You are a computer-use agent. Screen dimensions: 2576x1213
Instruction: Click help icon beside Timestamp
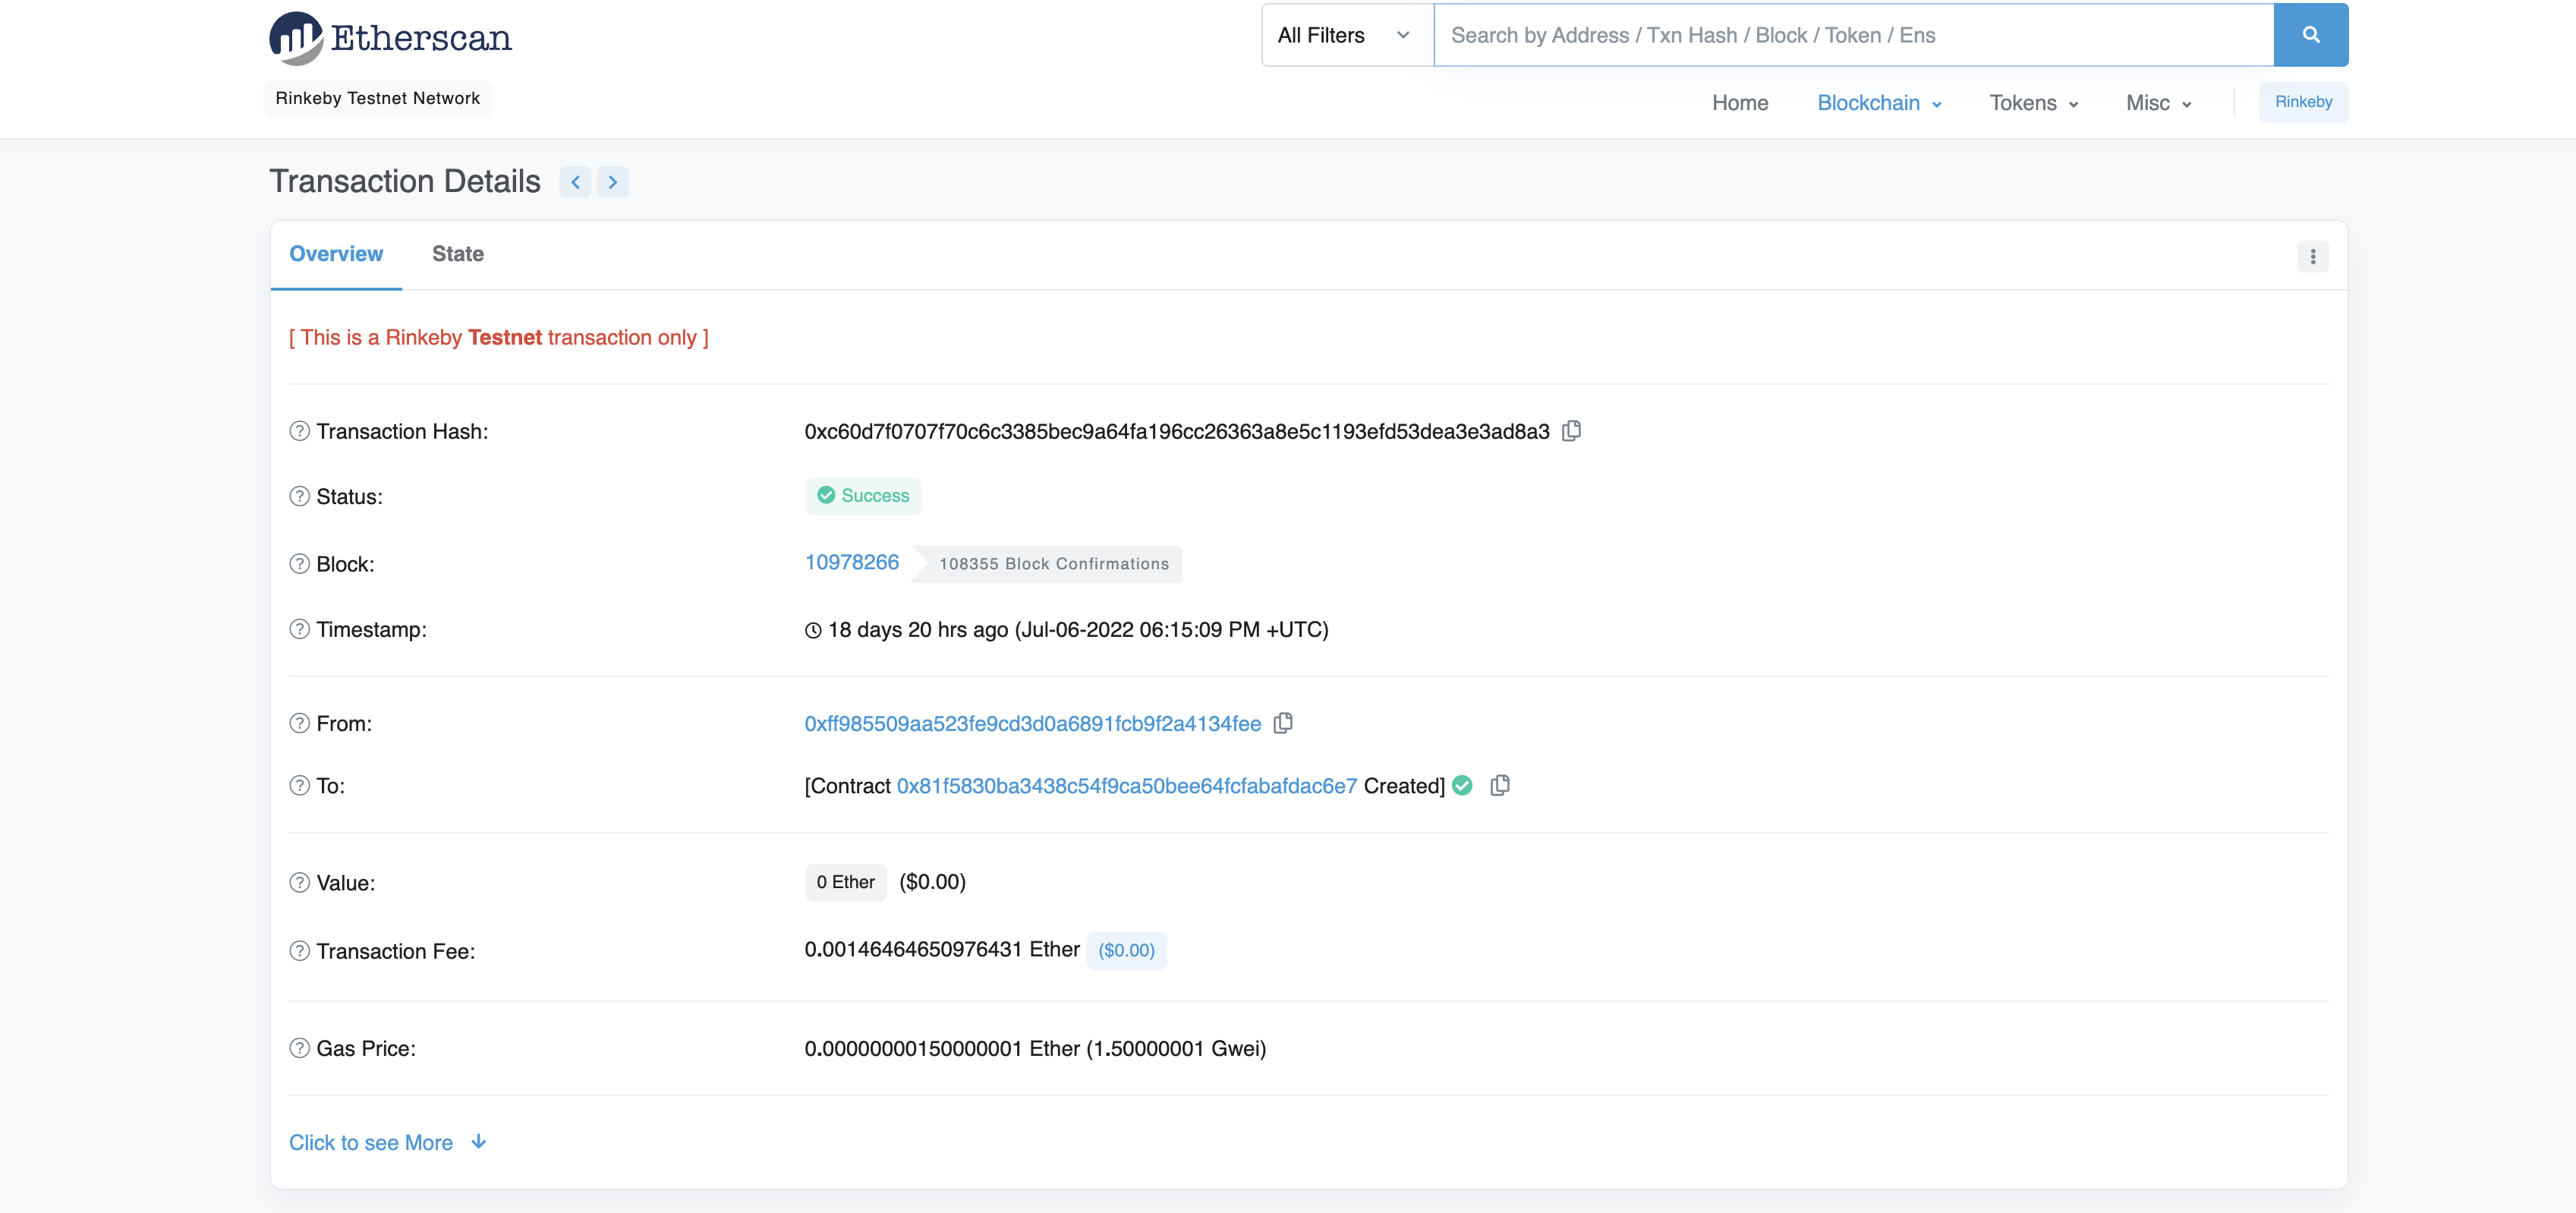(299, 629)
